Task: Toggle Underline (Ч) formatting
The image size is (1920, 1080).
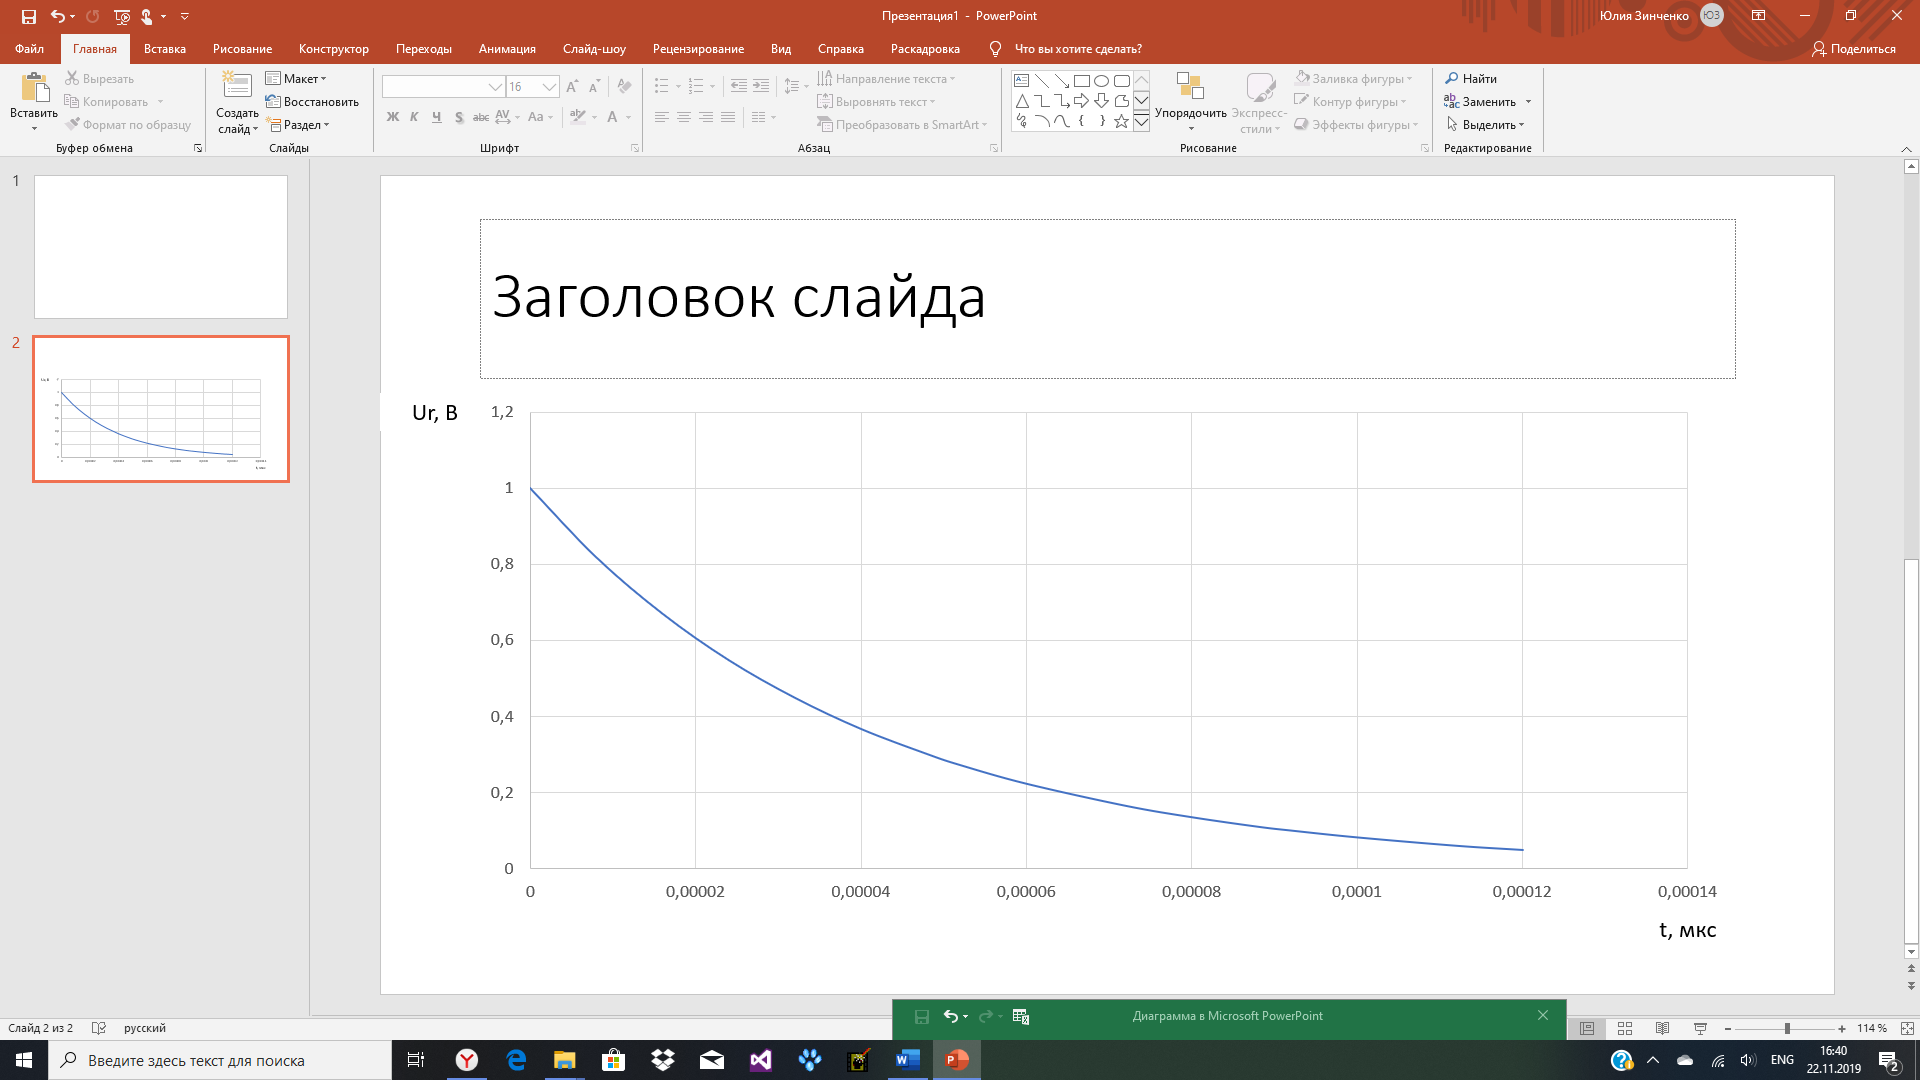Action: [x=437, y=117]
